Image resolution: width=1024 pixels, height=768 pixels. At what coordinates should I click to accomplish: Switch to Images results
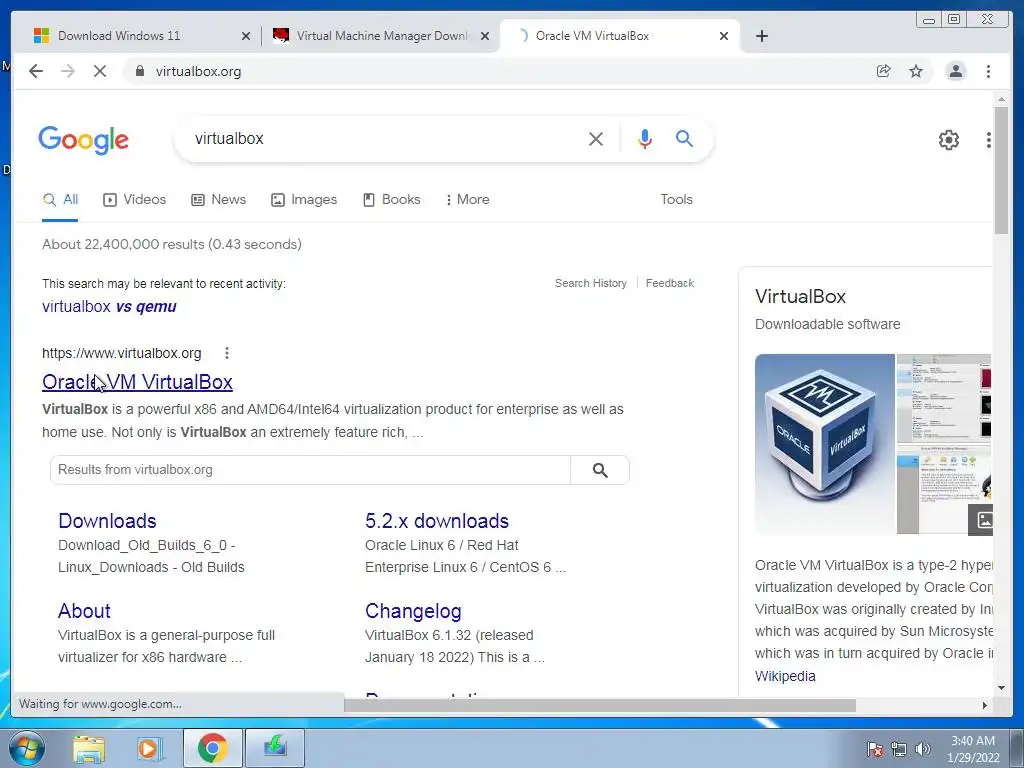click(304, 200)
